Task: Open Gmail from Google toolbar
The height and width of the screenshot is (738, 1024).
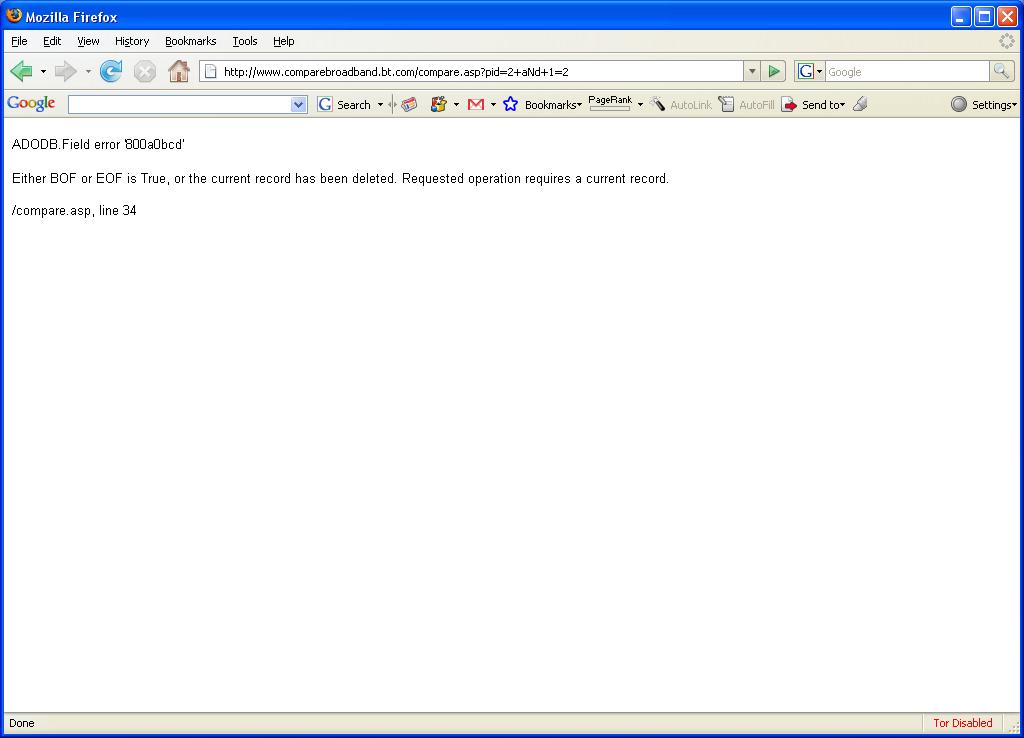Action: click(x=475, y=104)
